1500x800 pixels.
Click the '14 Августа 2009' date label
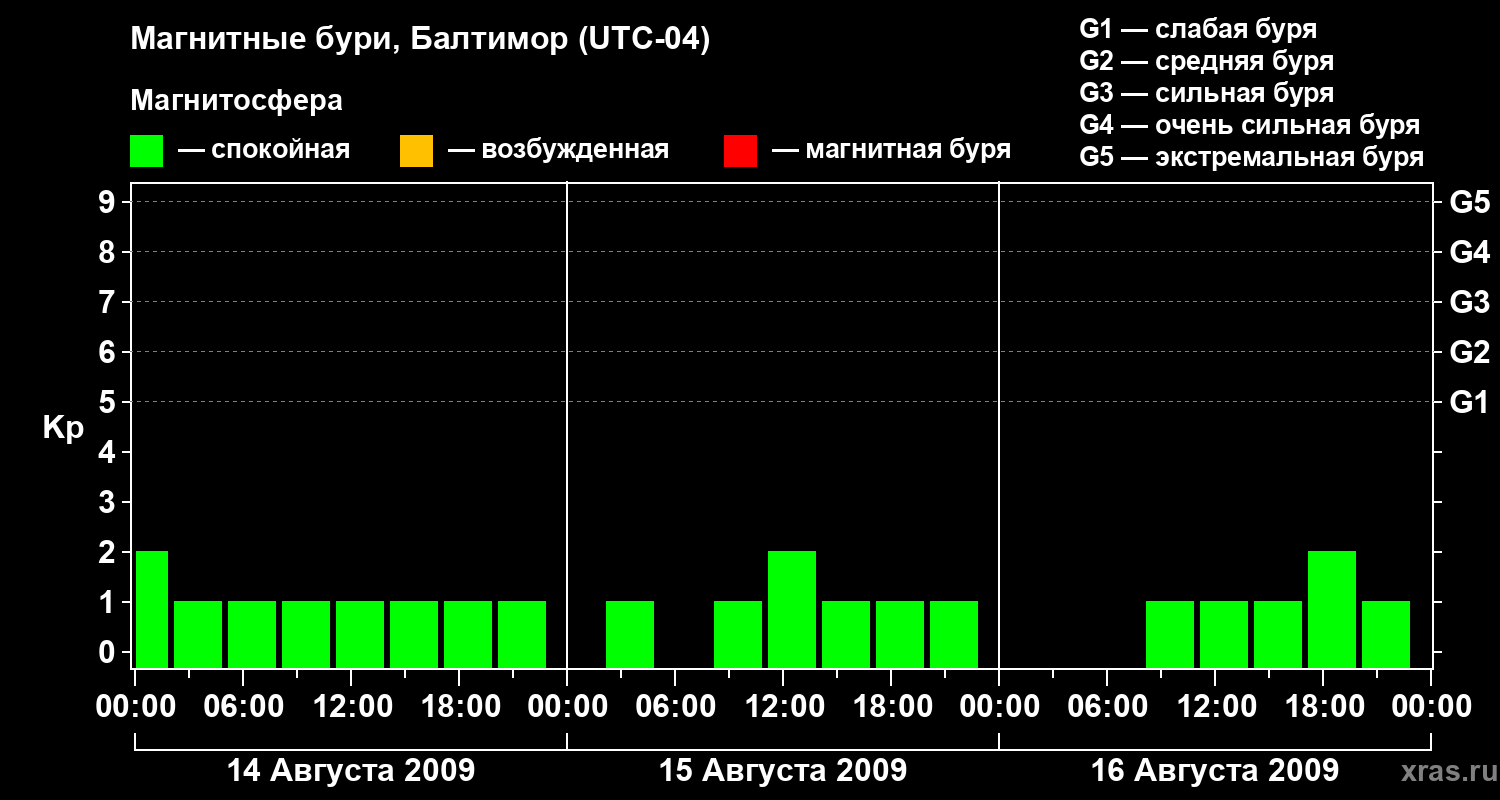click(x=351, y=771)
